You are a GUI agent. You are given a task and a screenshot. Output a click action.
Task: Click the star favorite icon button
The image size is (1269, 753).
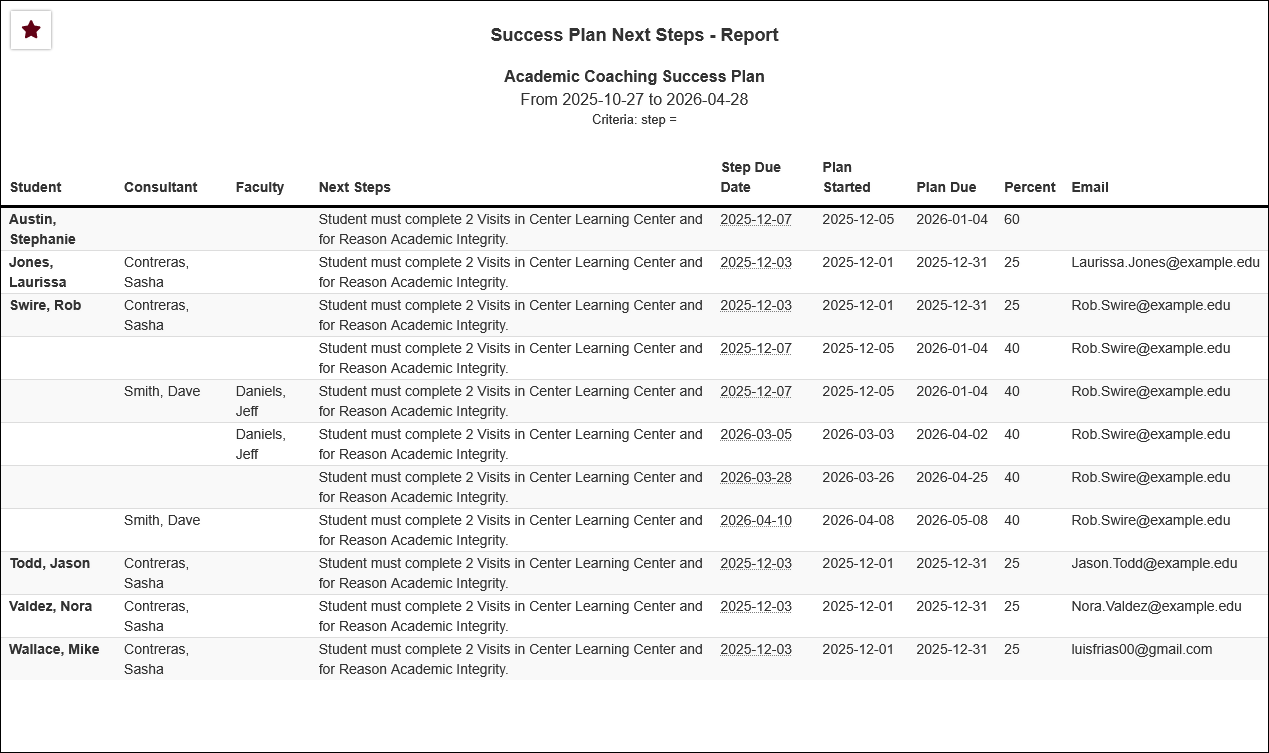[31, 30]
